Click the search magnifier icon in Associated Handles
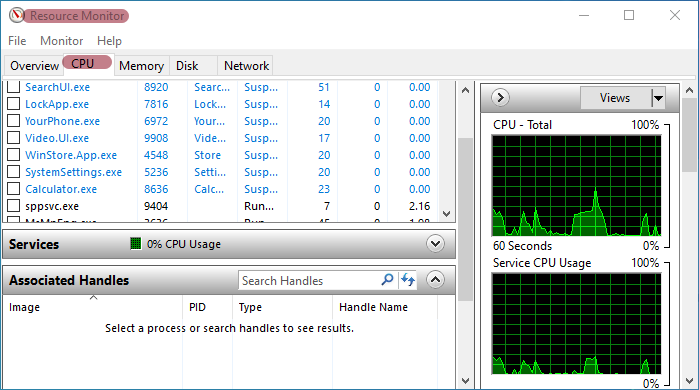The image size is (699, 390). 387,280
